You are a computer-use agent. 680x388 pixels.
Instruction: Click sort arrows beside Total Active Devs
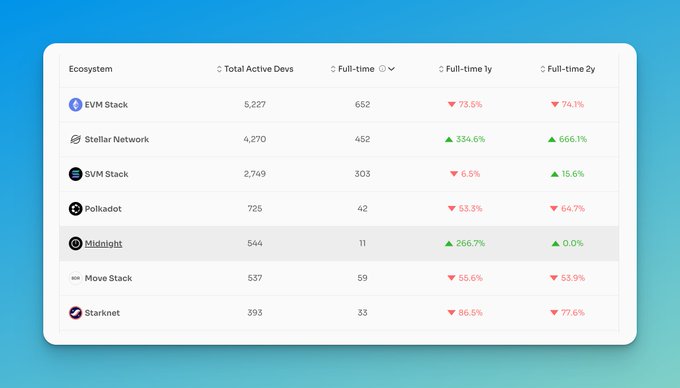(x=219, y=69)
